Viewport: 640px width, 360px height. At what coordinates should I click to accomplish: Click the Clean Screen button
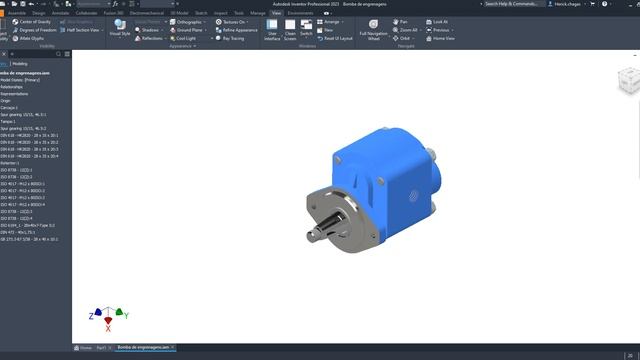coord(290,30)
